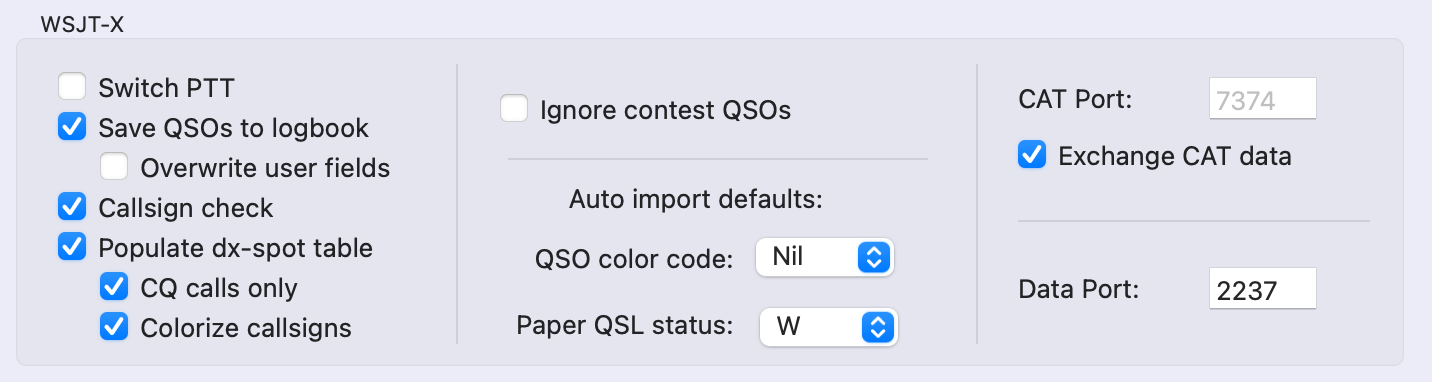The width and height of the screenshot is (1432, 382).
Task: Enable Ignore contest QSOs
Action: point(514,109)
